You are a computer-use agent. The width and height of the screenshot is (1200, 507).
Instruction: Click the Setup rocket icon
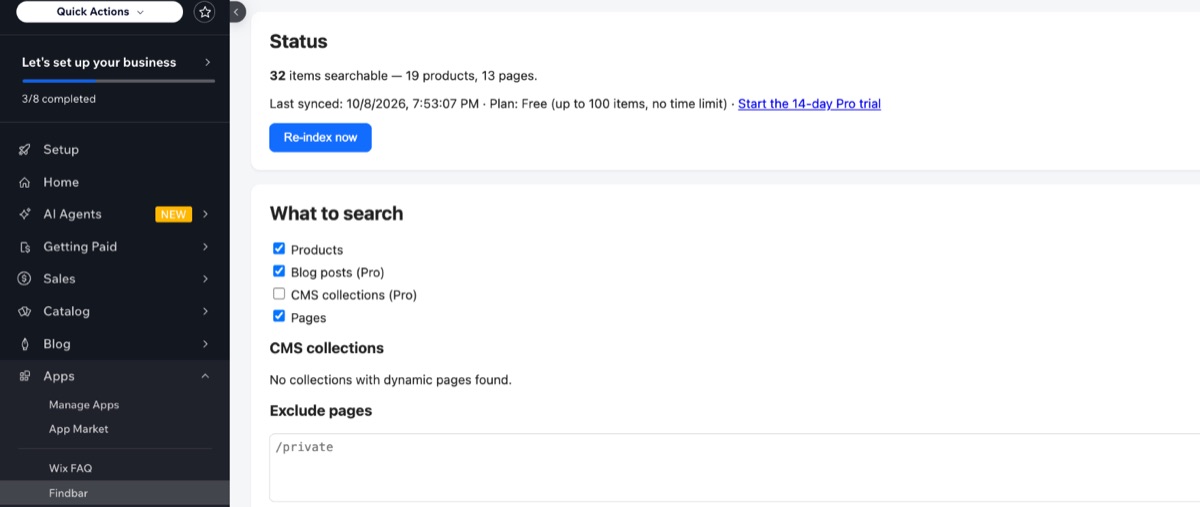(24, 150)
